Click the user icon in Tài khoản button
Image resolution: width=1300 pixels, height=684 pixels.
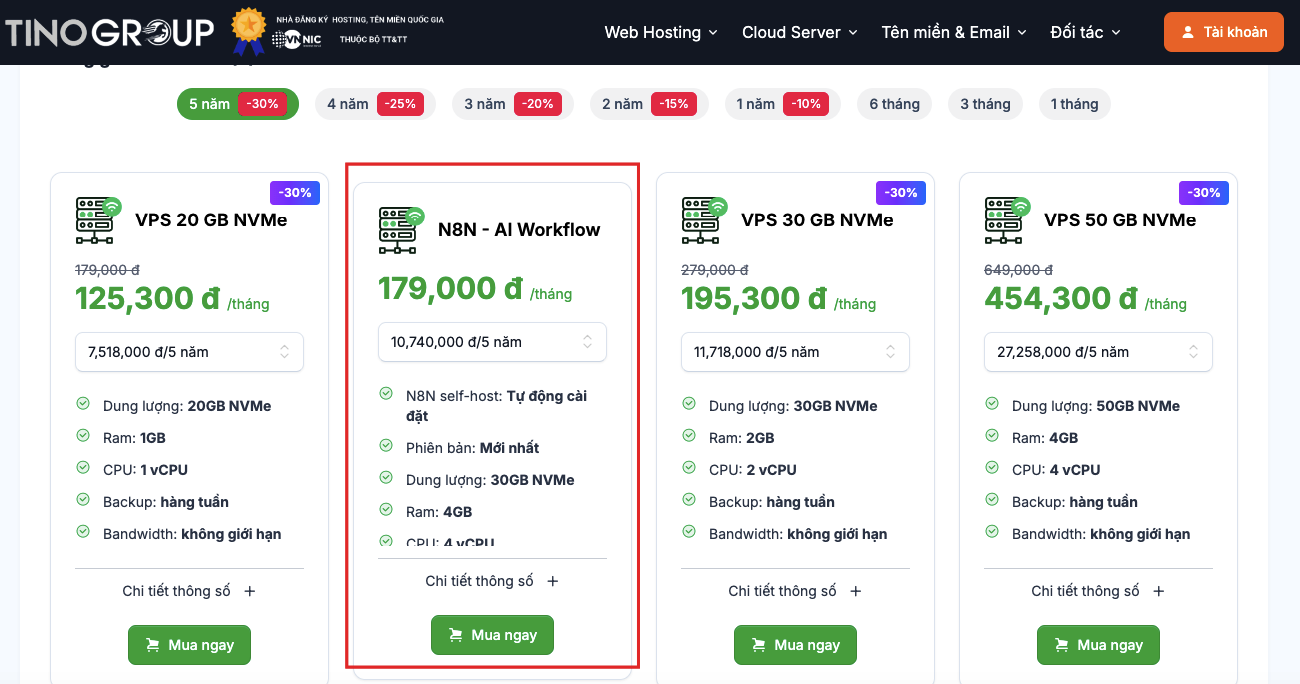pos(1188,32)
